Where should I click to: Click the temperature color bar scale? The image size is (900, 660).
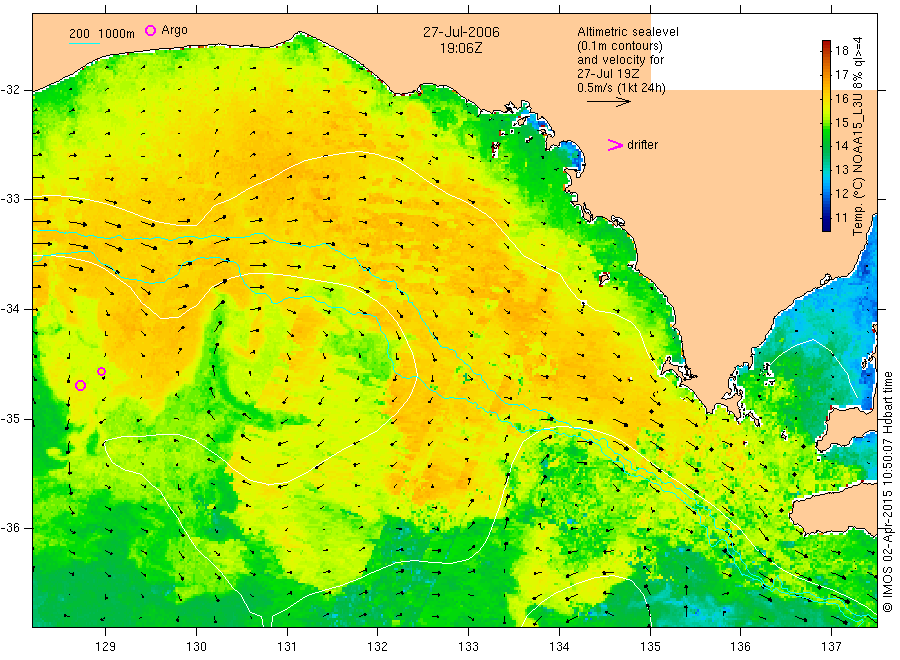(x=826, y=136)
